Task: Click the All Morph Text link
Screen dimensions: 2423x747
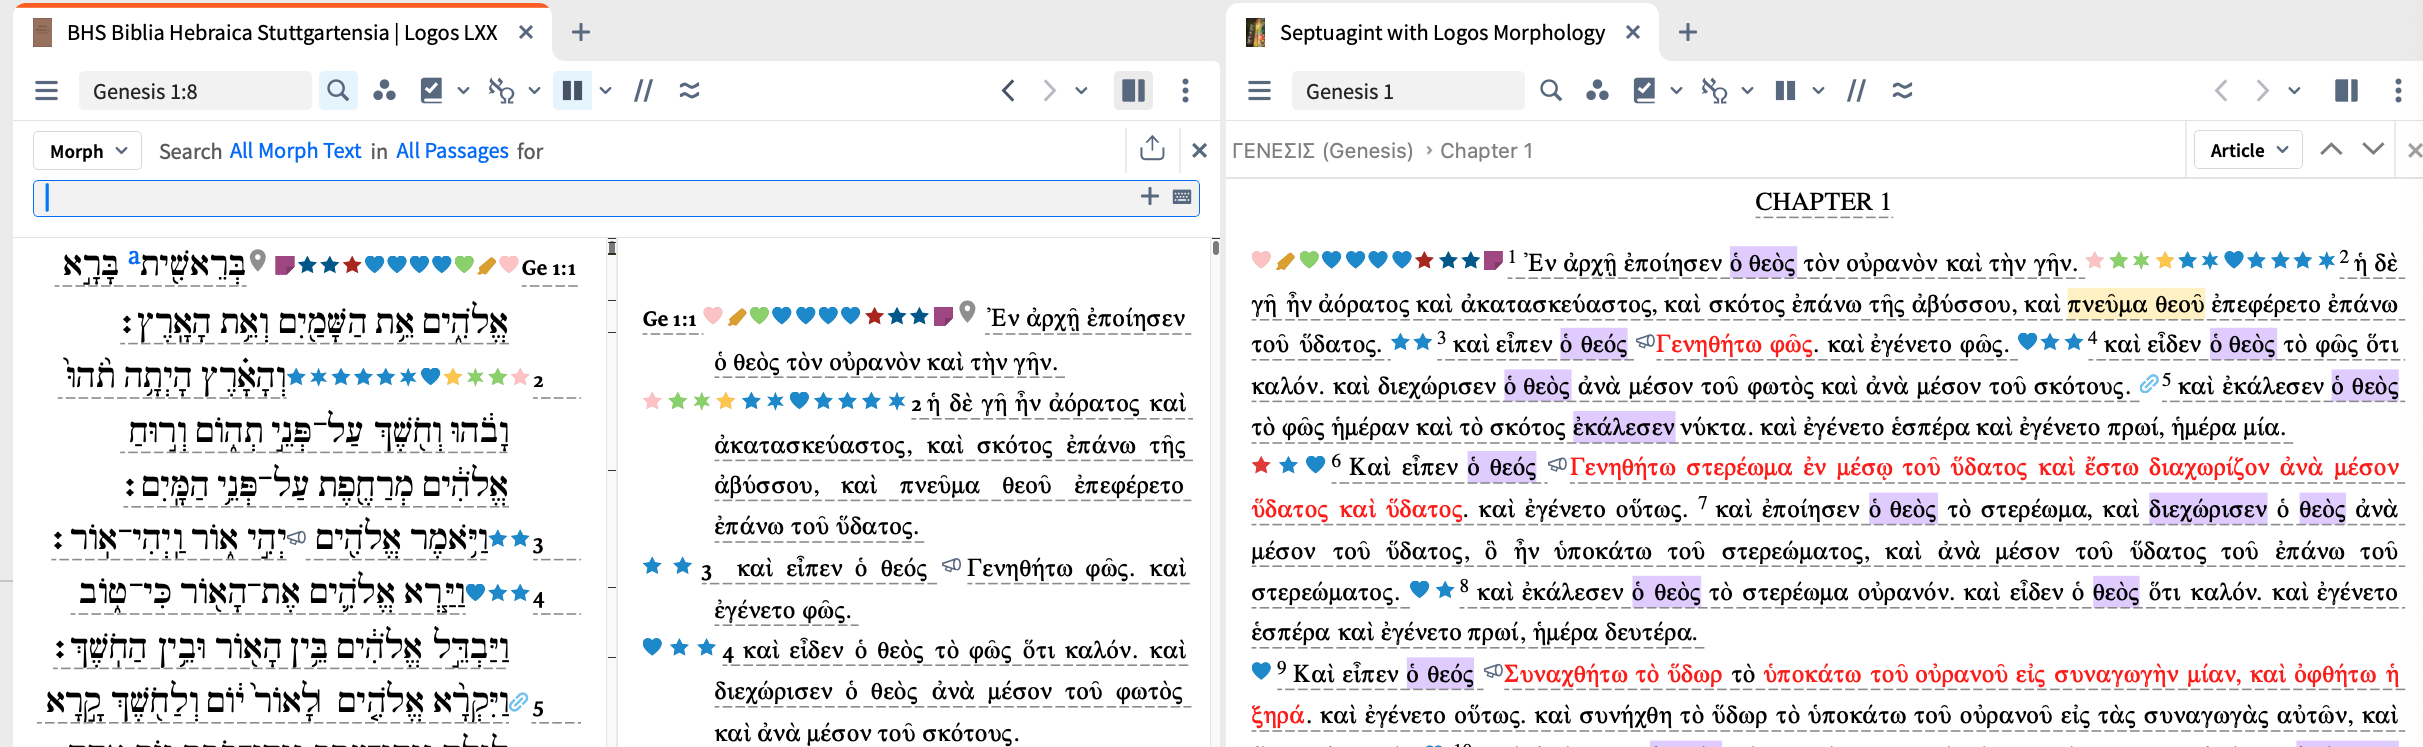Action: (x=295, y=151)
